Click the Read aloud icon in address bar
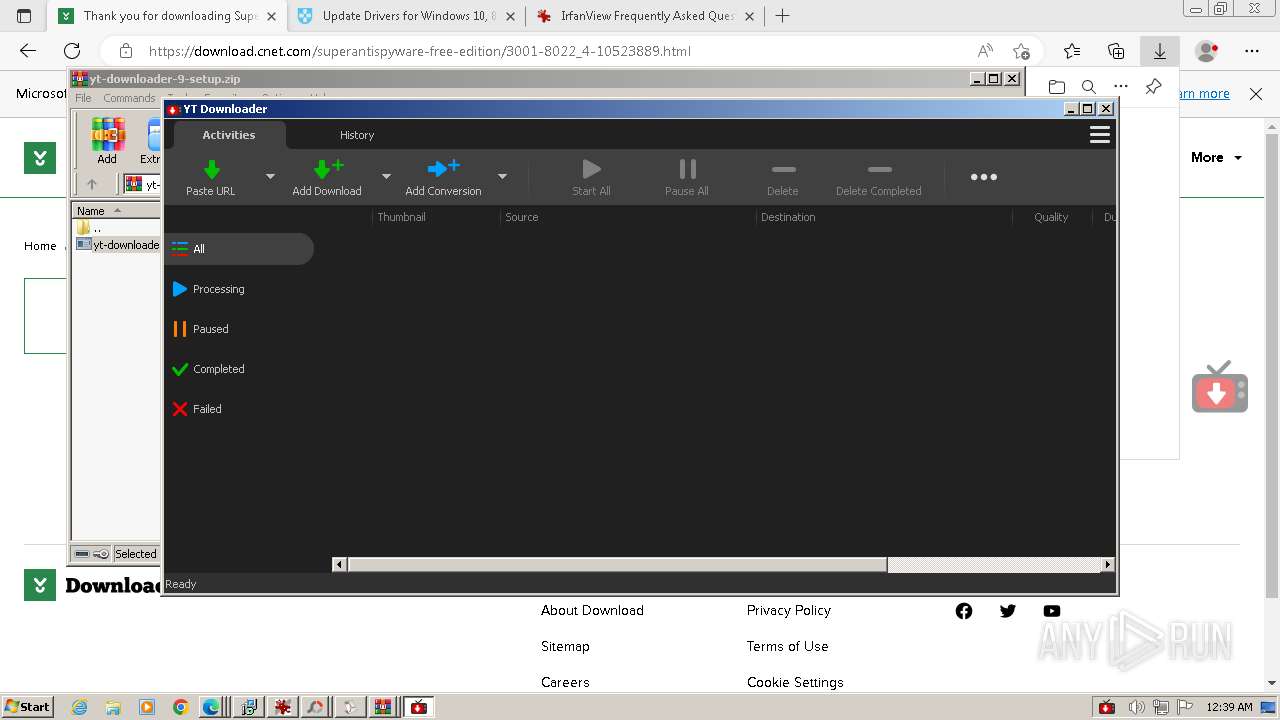Image resolution: width=1280 pixels, height=720 pixels. point(985,51)
